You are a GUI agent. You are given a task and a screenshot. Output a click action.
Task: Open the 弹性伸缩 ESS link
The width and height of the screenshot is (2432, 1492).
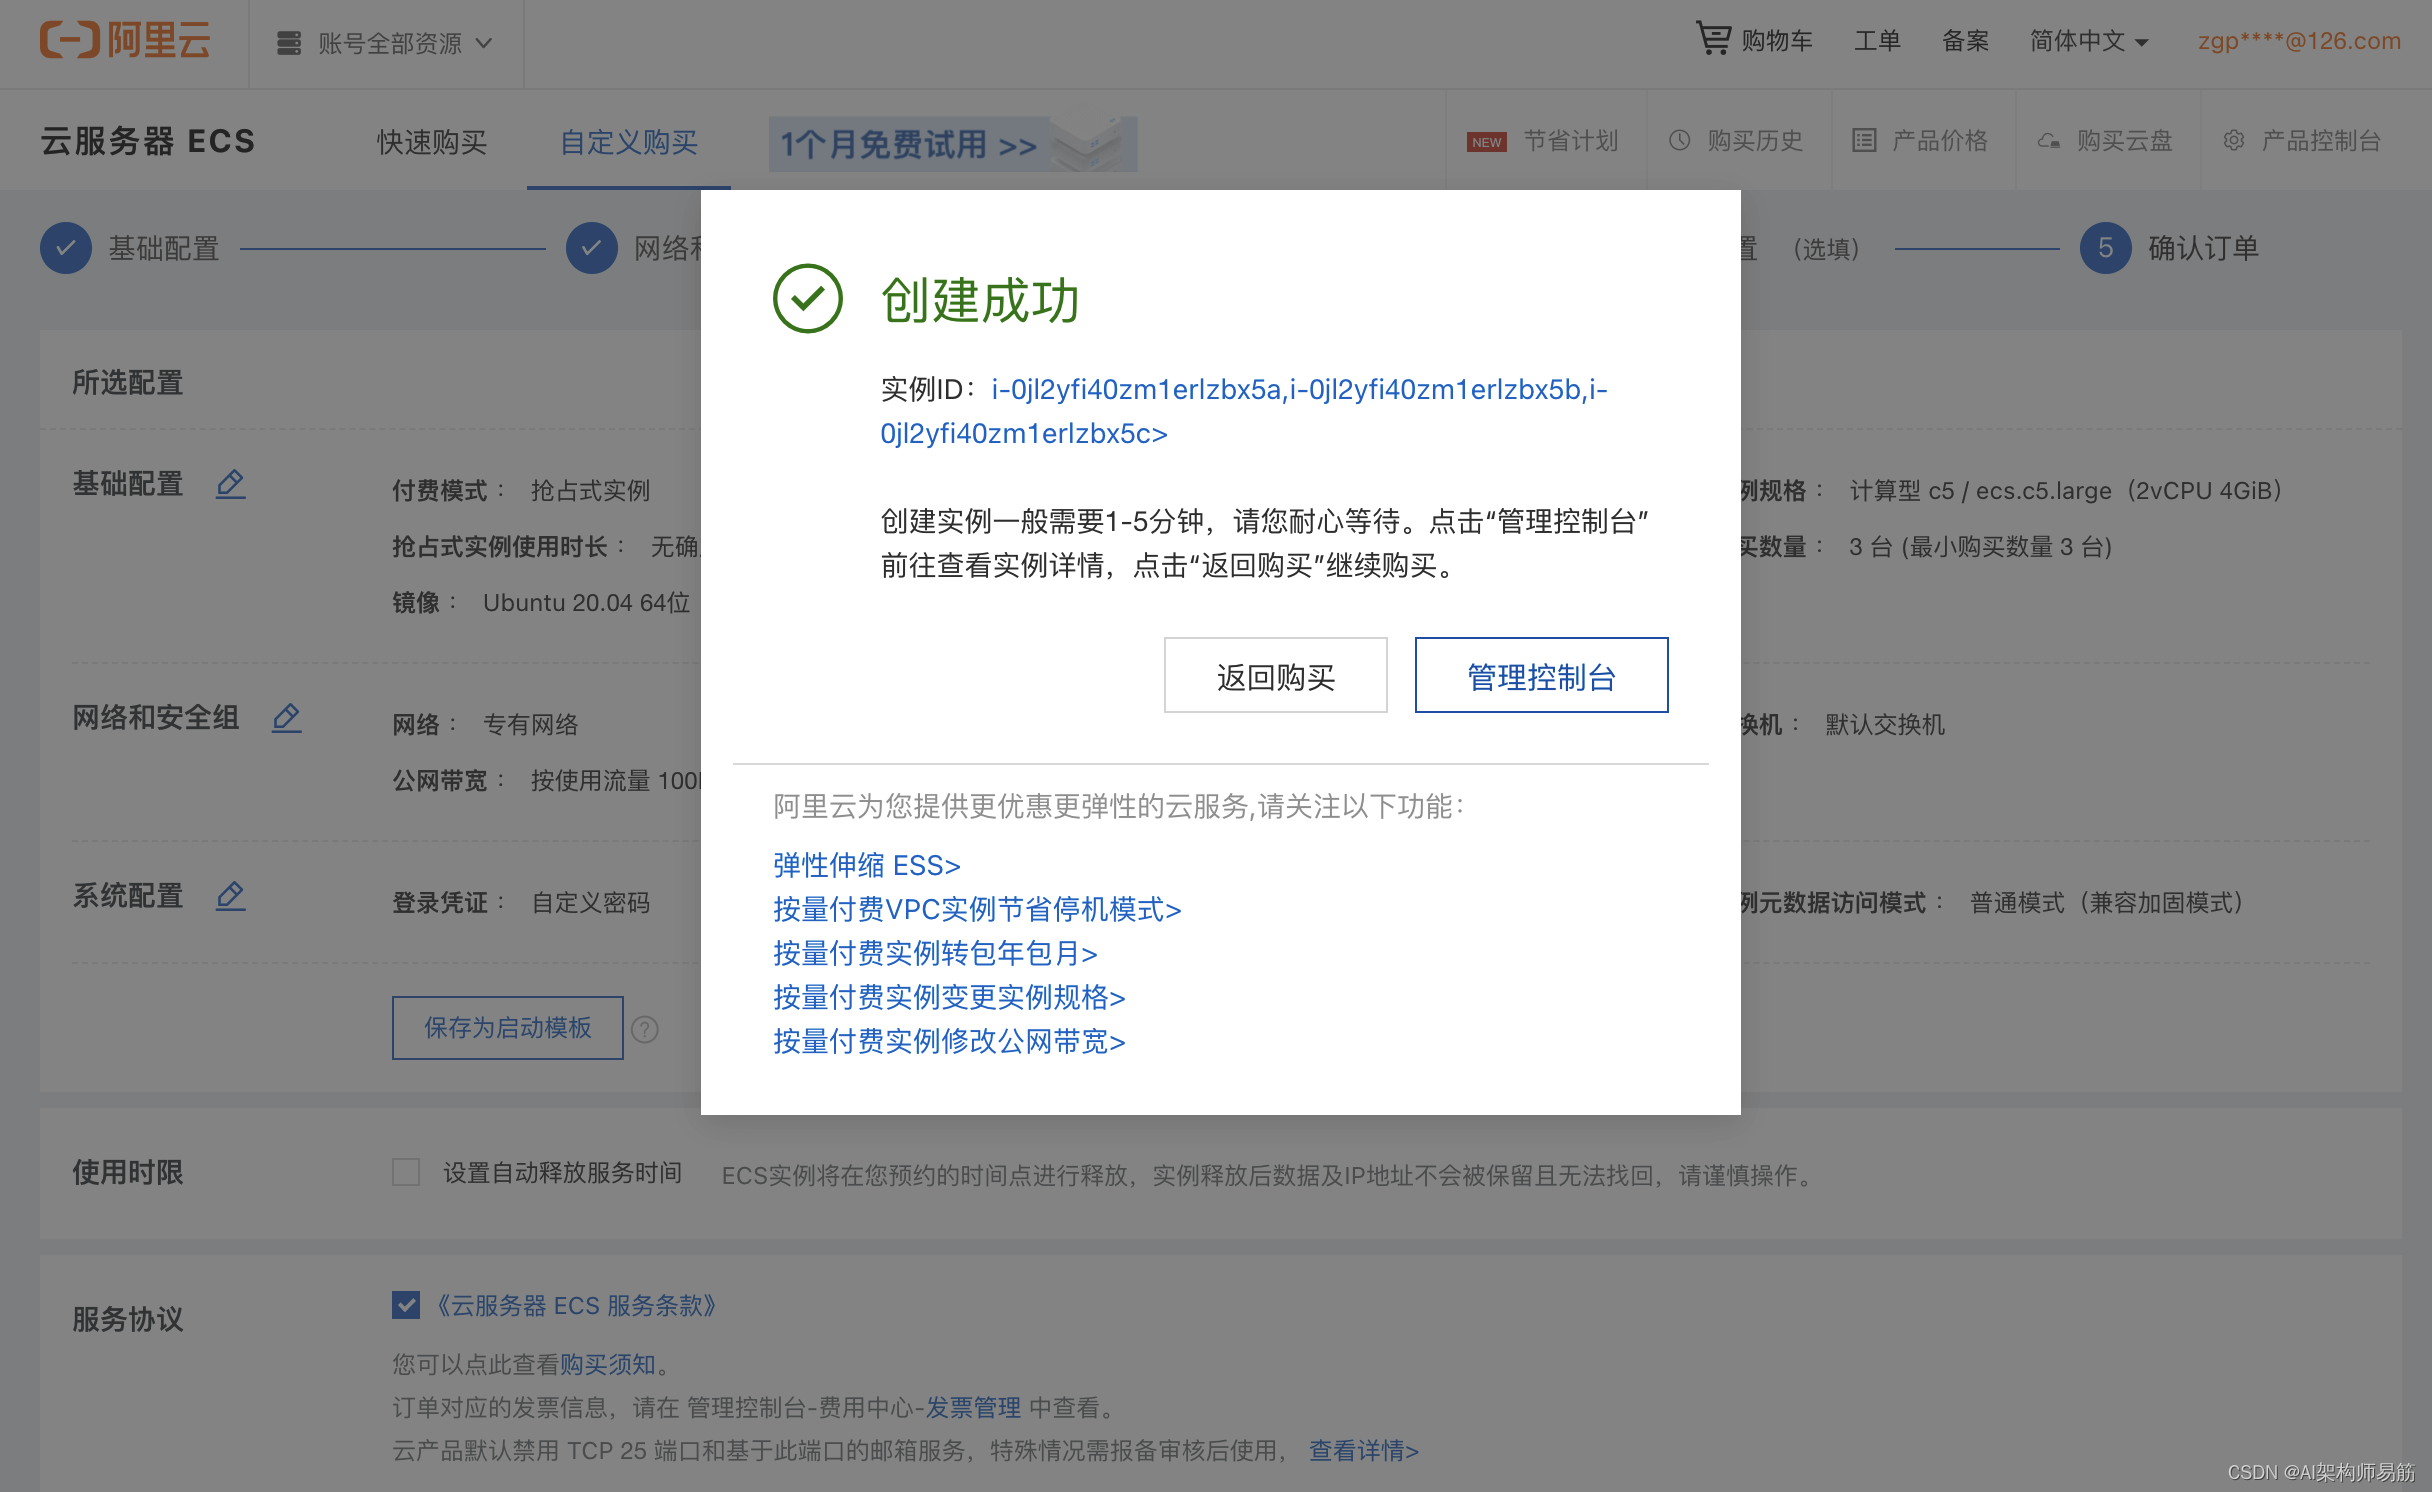point(866,865)
